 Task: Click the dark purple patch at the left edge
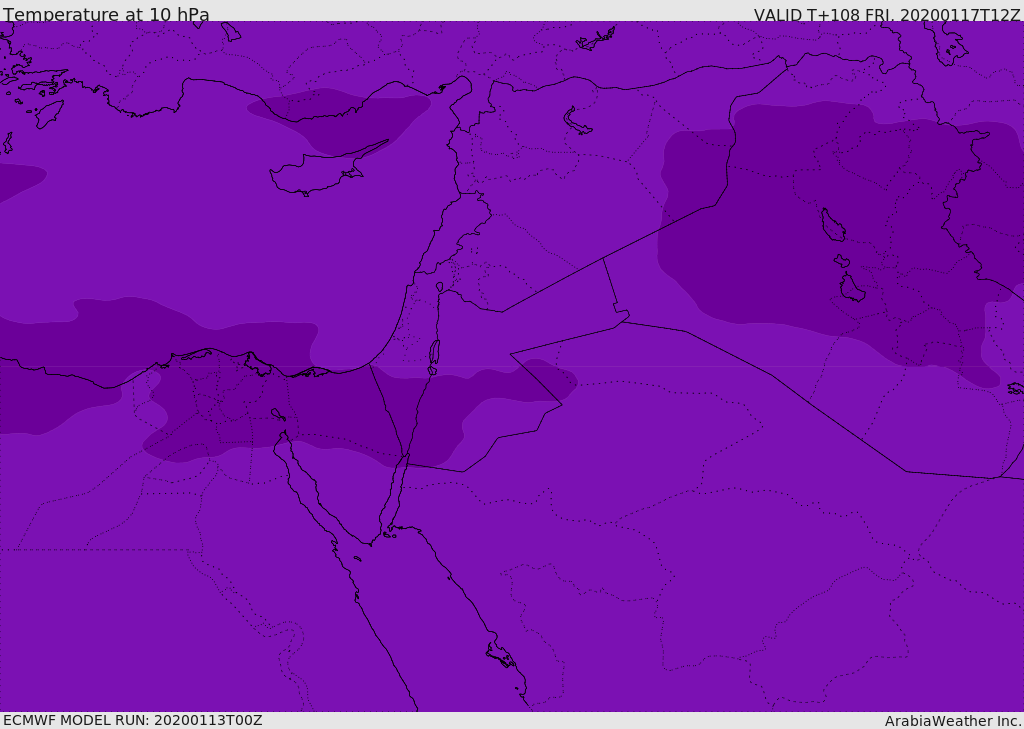(x=15, y=180)
